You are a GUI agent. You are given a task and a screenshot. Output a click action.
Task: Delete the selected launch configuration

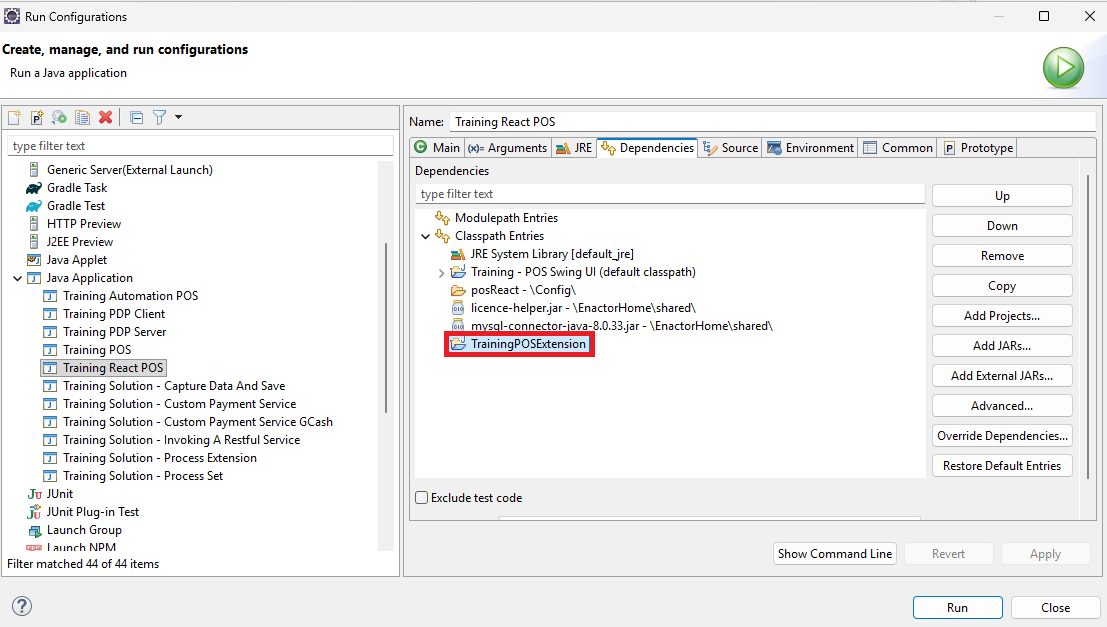pyautogui.click(x=104, y=117)
